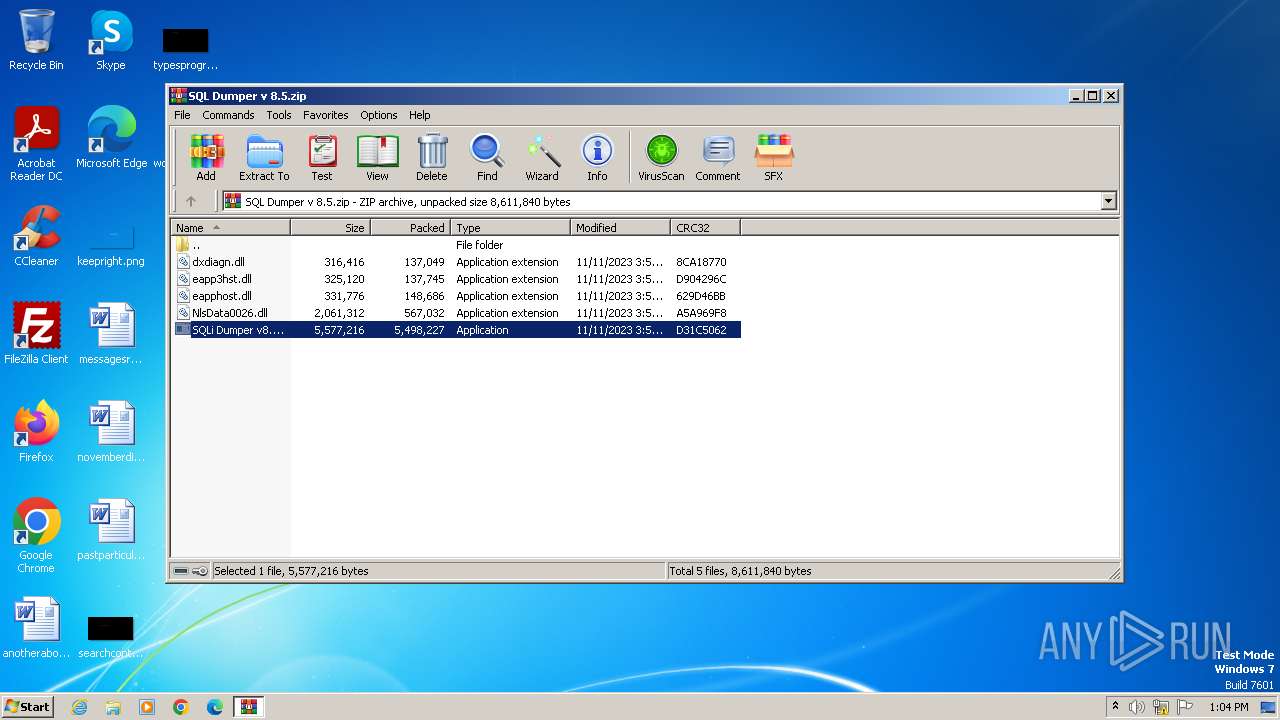
Task: Click the taskbar clock 1:04 PM
Action: 1229,707
